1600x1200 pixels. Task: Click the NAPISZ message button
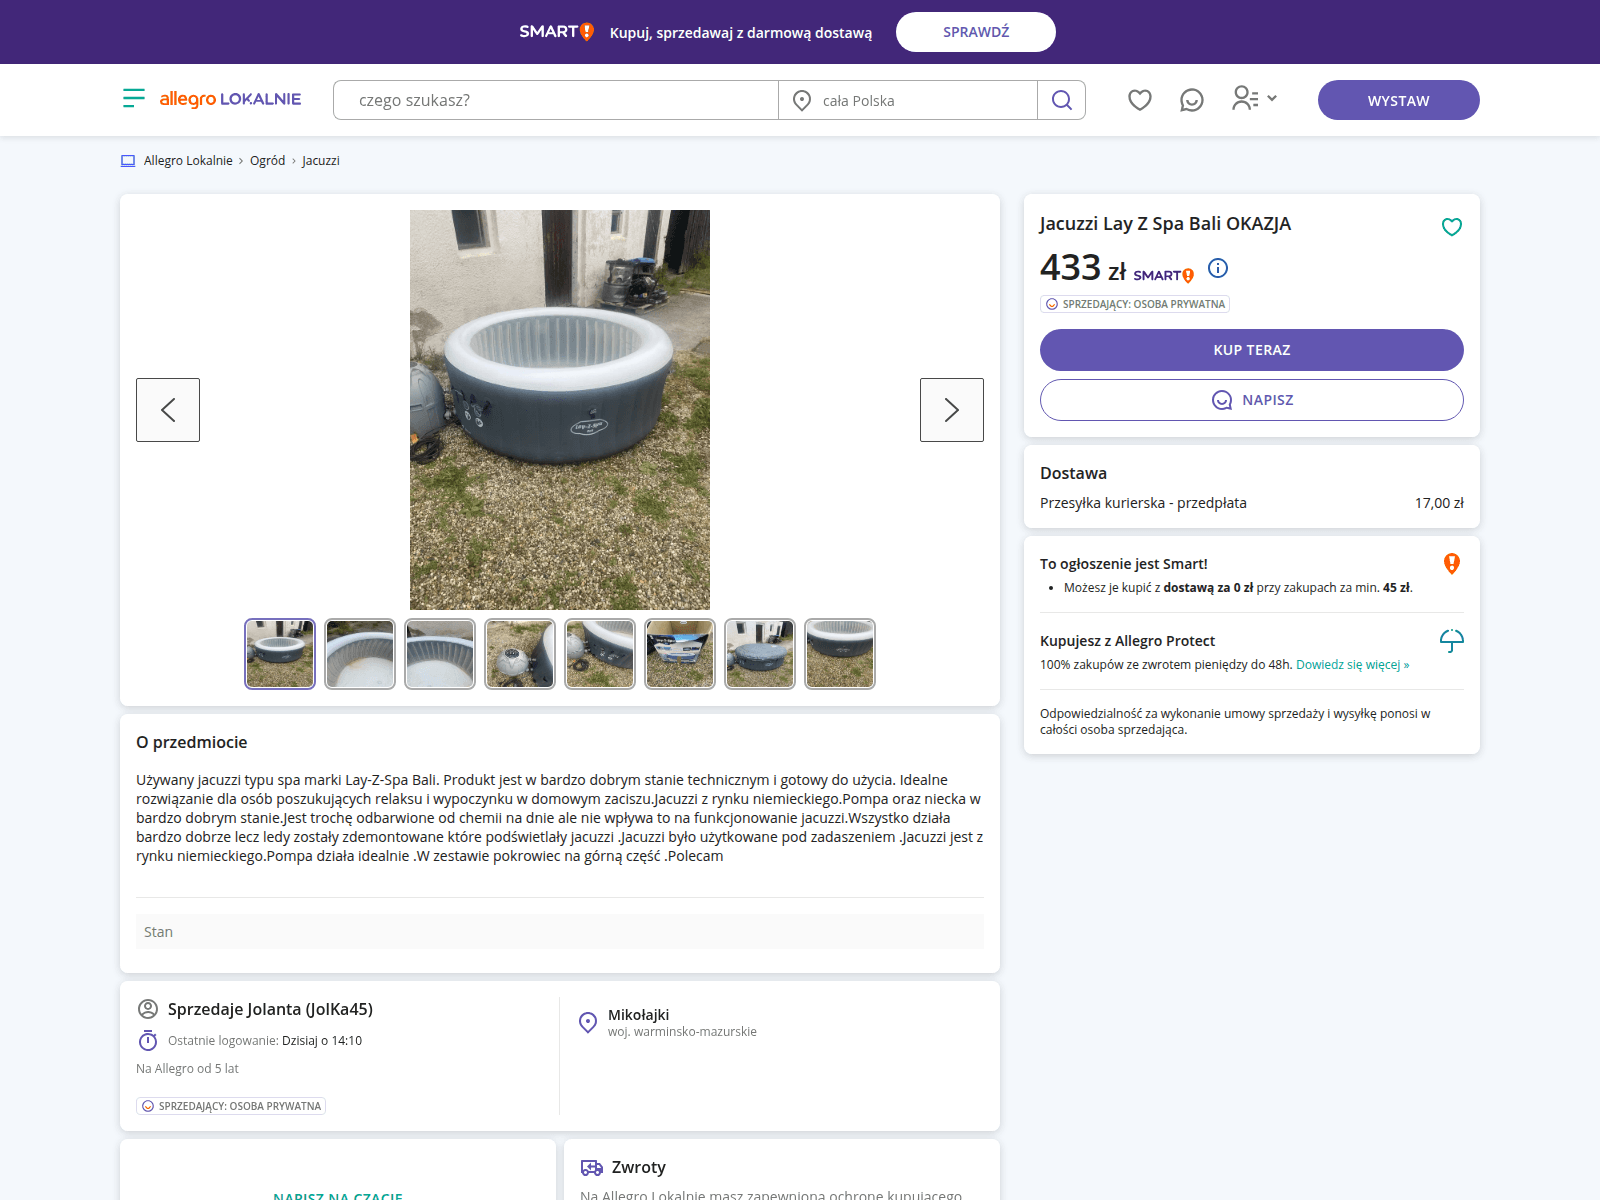pyautogui.click(x=1252, y=400)
